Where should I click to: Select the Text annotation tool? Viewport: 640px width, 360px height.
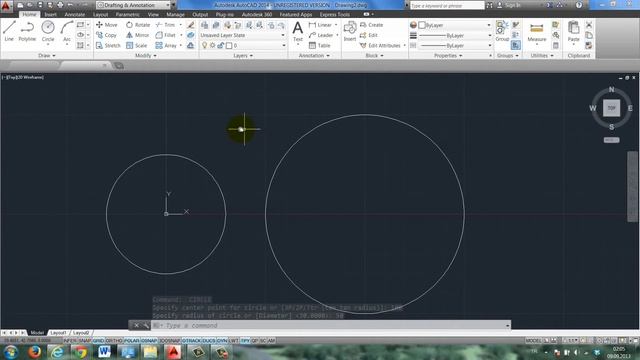click(x=298, y=32)
